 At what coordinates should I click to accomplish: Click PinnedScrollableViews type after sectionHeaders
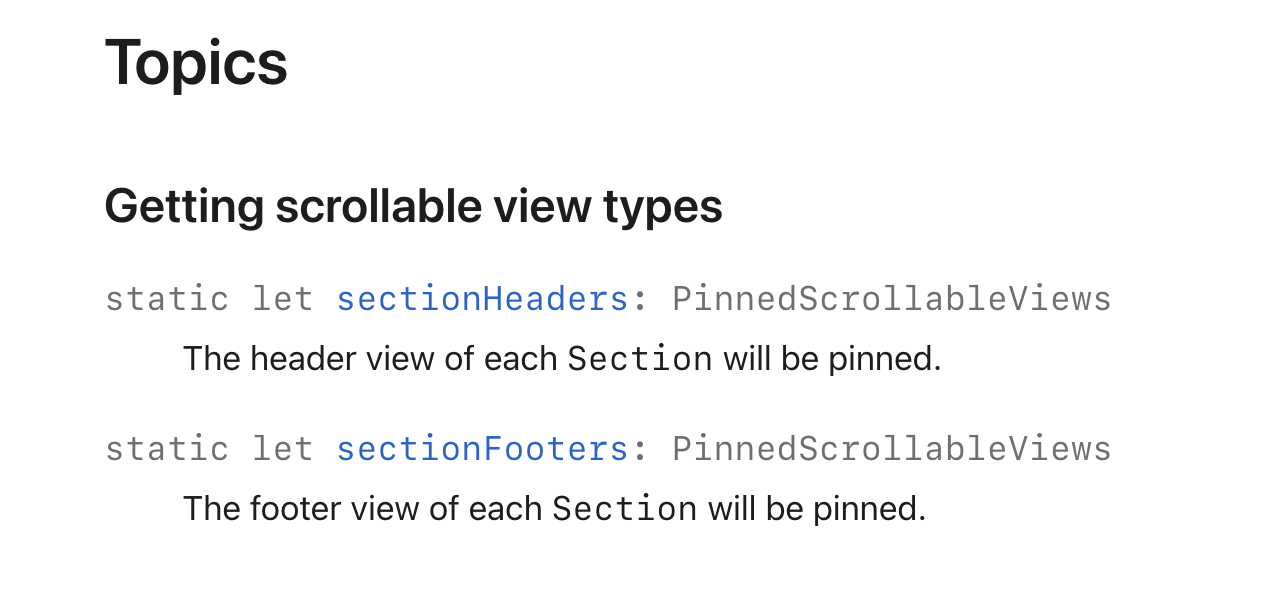(891, 299)
